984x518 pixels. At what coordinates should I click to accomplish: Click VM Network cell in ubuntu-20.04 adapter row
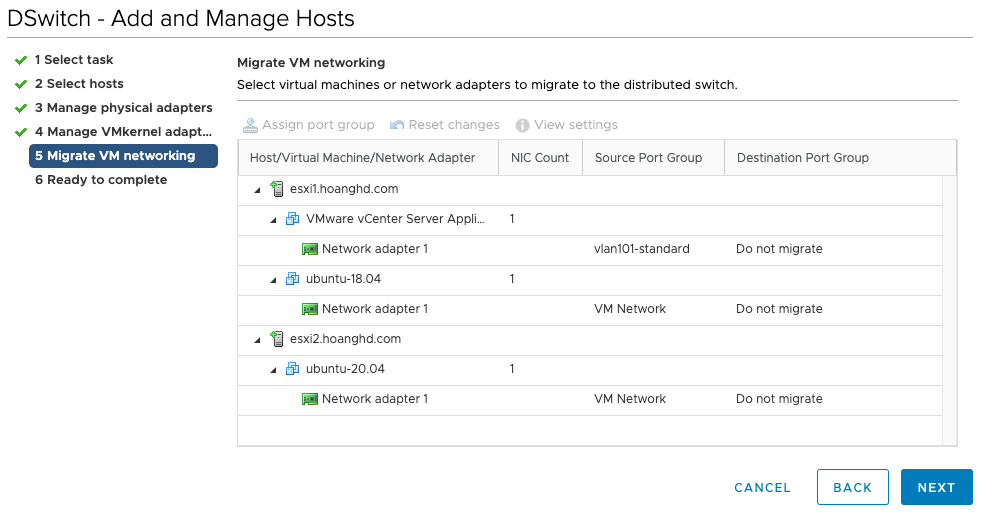pos(630,399)
